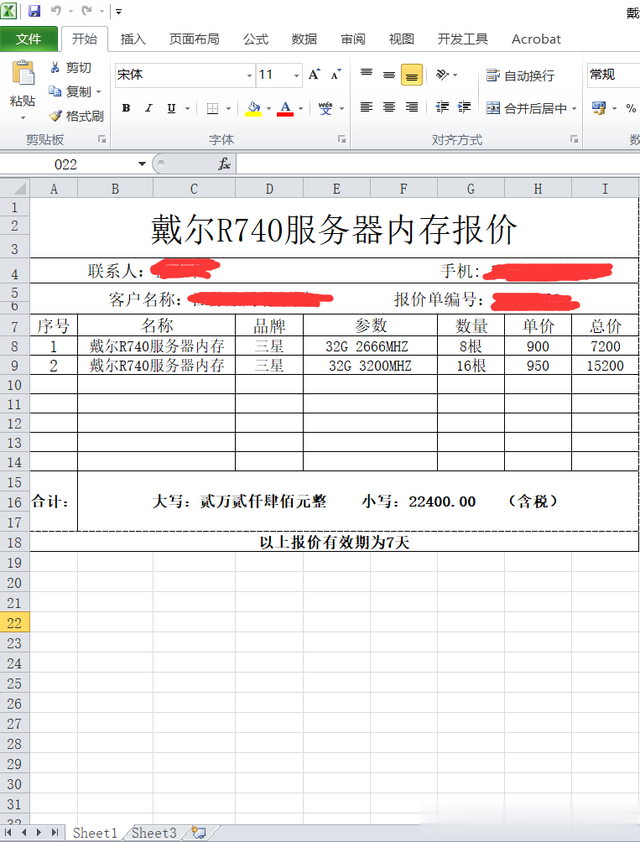Click the percent style icon

pos(631,108)
